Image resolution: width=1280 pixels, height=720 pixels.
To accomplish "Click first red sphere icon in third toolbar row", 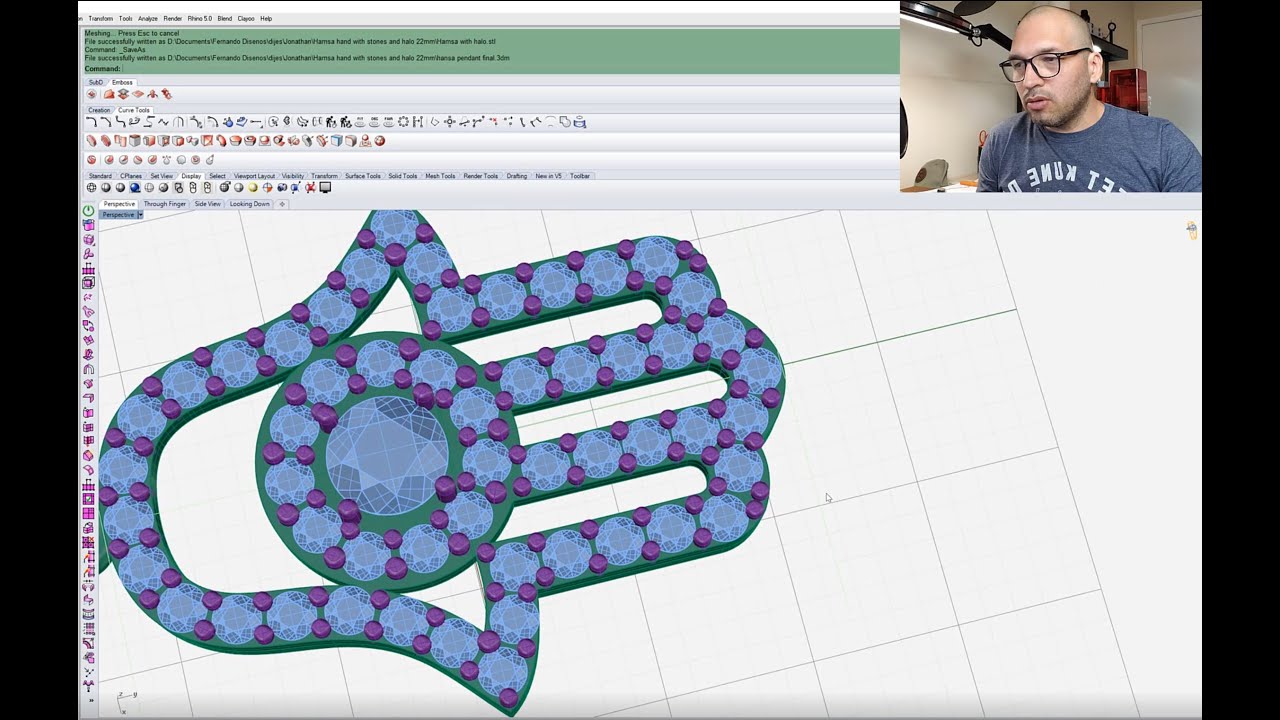I will pyautogui.click(x=91, y=160).
